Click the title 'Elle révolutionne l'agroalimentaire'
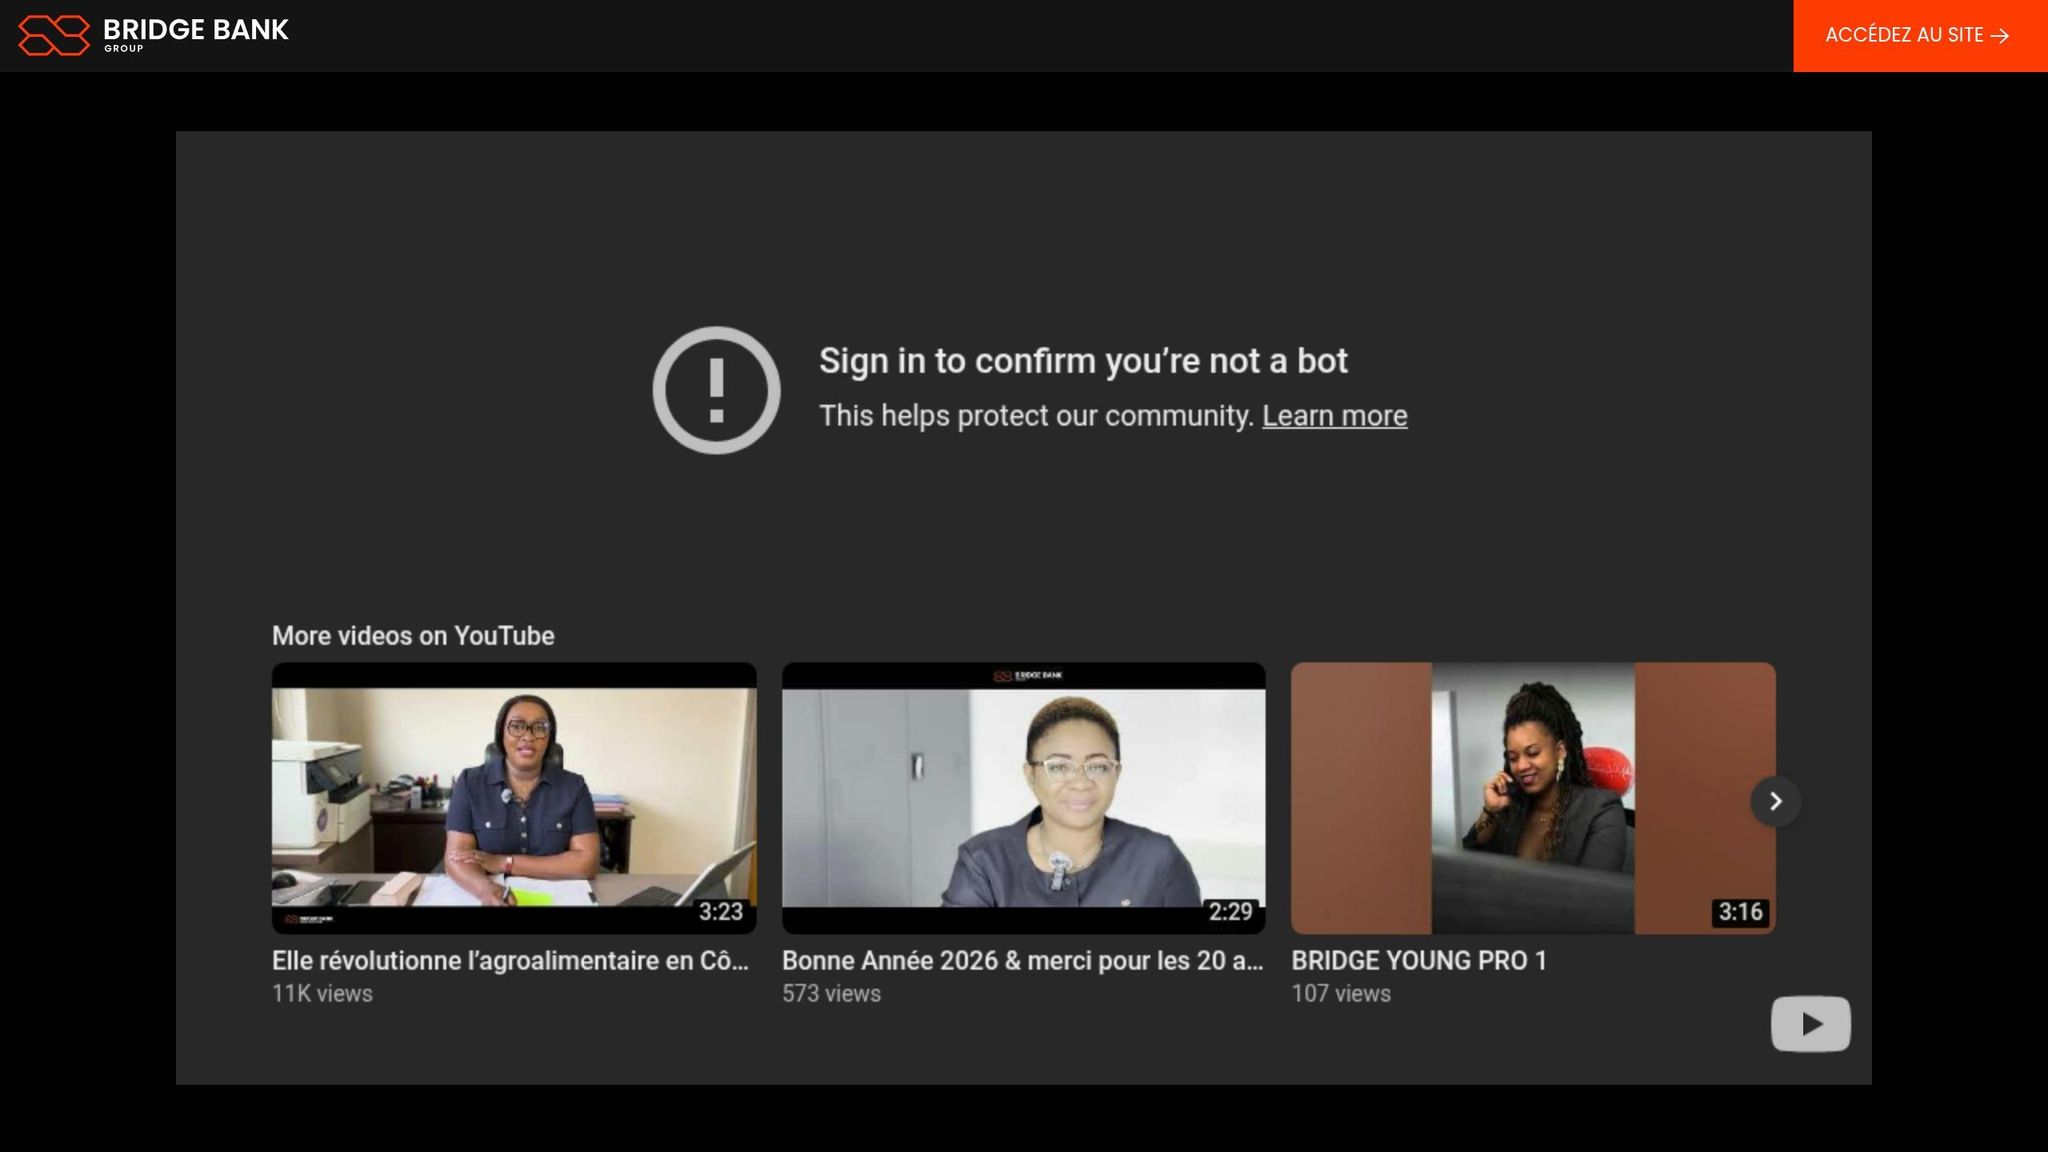Viewport: 2048px width, 1152px height. (510, 961)
